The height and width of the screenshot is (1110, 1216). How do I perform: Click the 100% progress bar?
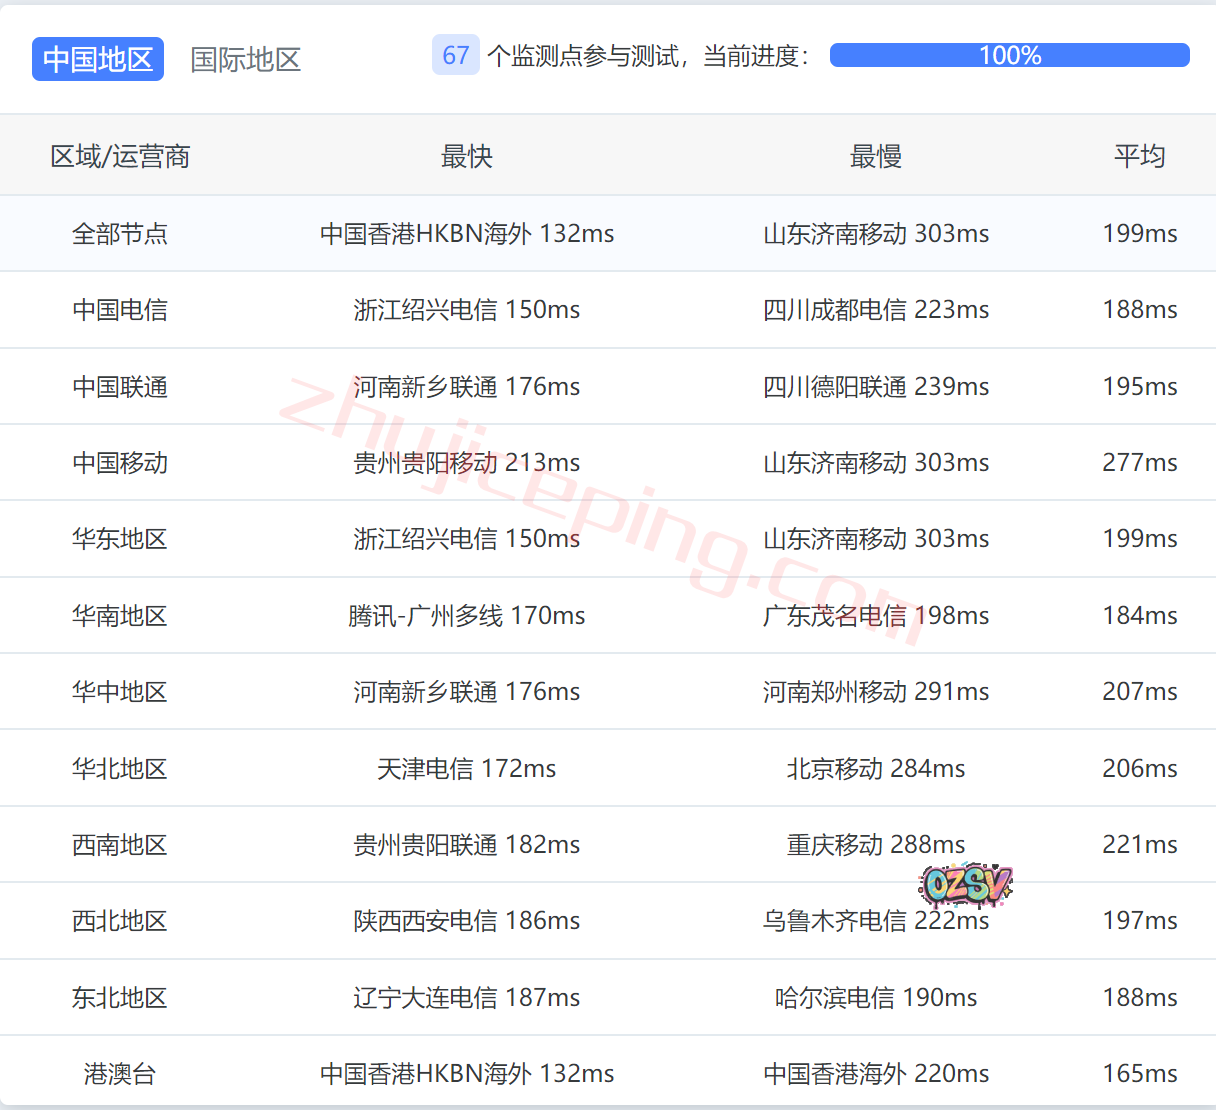pos(1009,55)
